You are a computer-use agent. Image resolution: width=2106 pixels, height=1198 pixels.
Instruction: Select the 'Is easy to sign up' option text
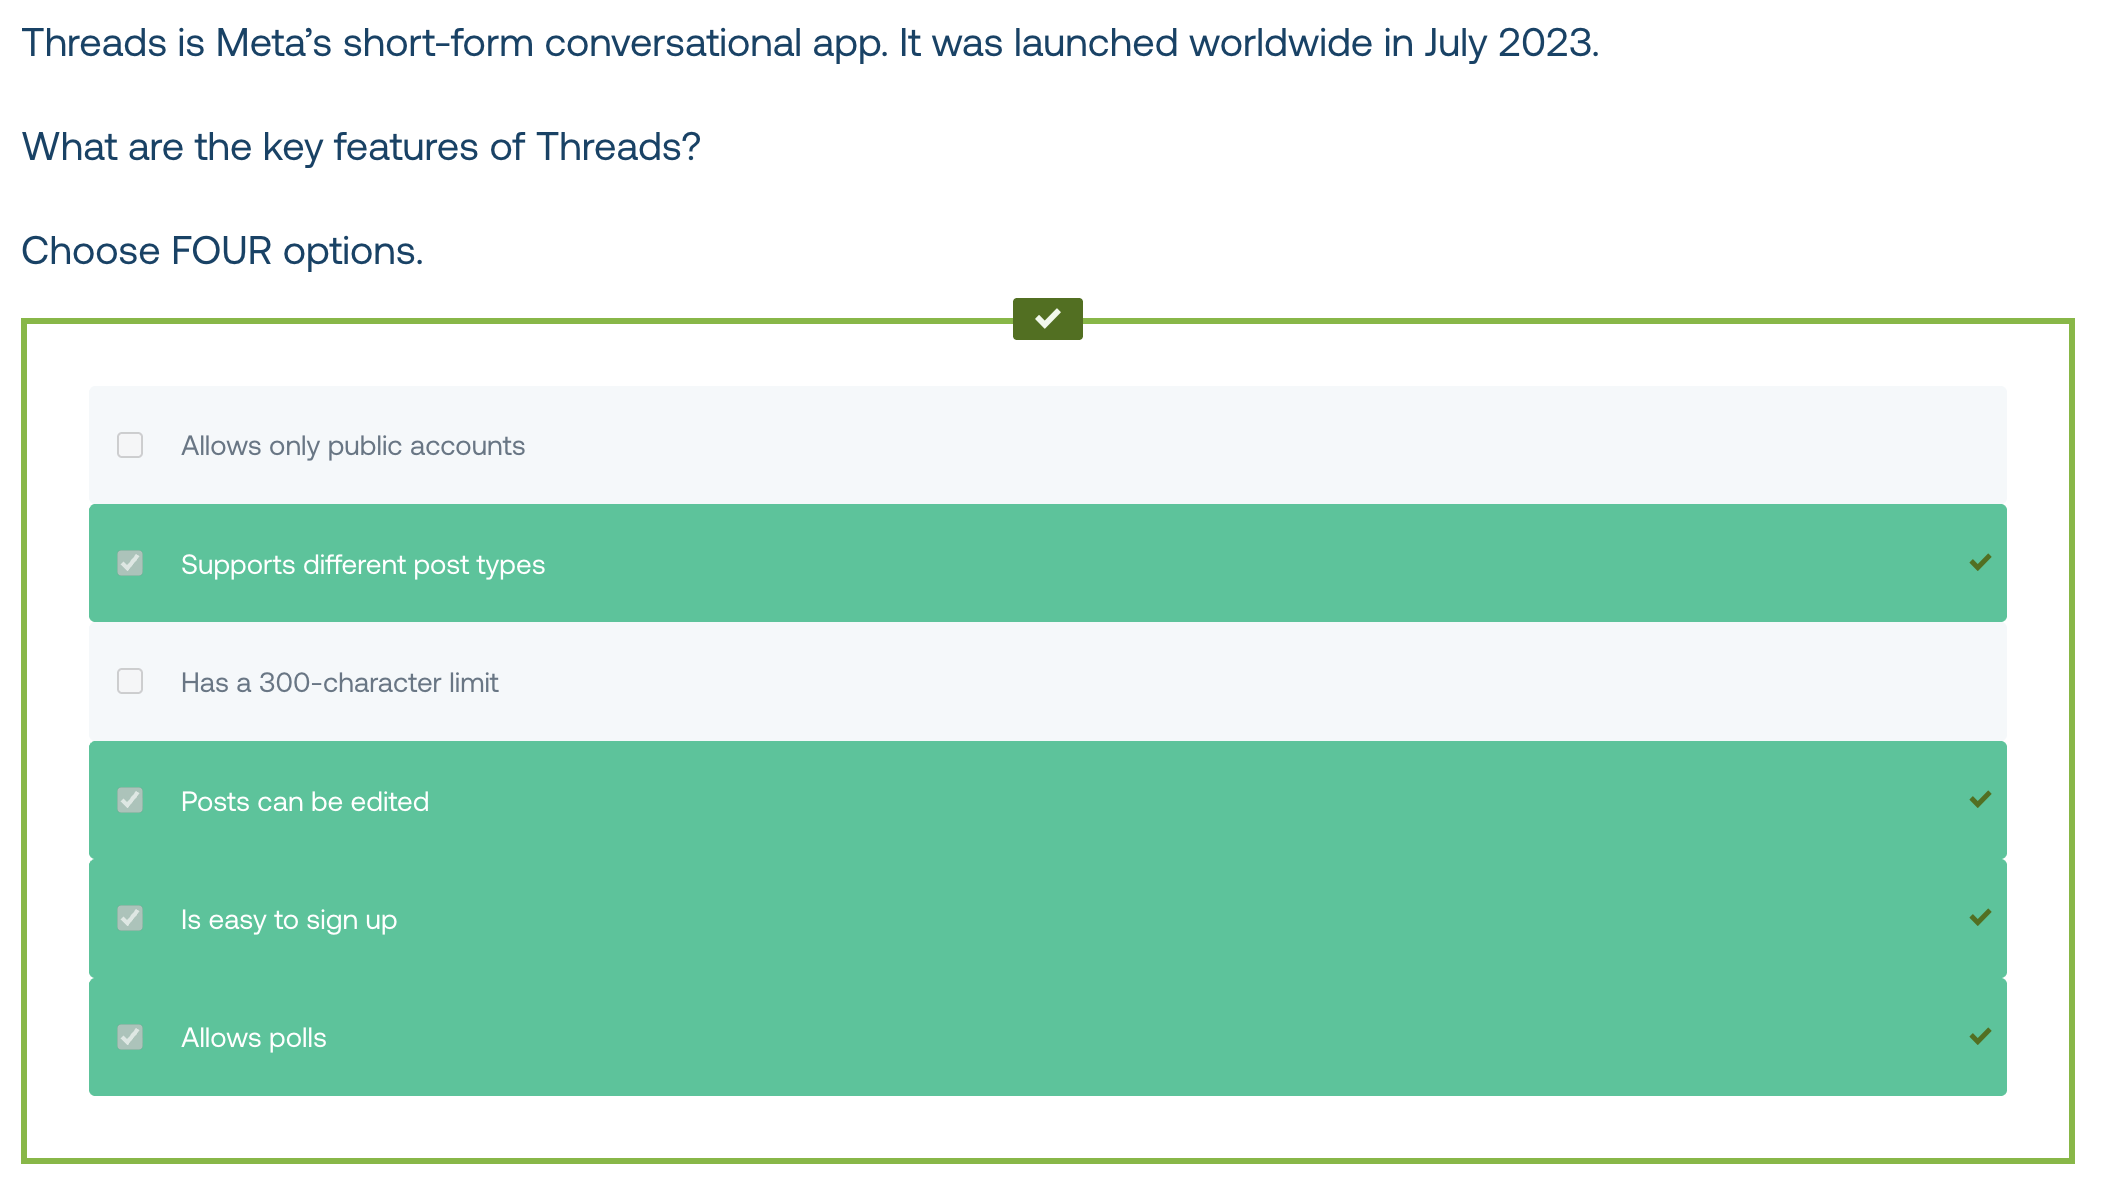pos(289,920)
